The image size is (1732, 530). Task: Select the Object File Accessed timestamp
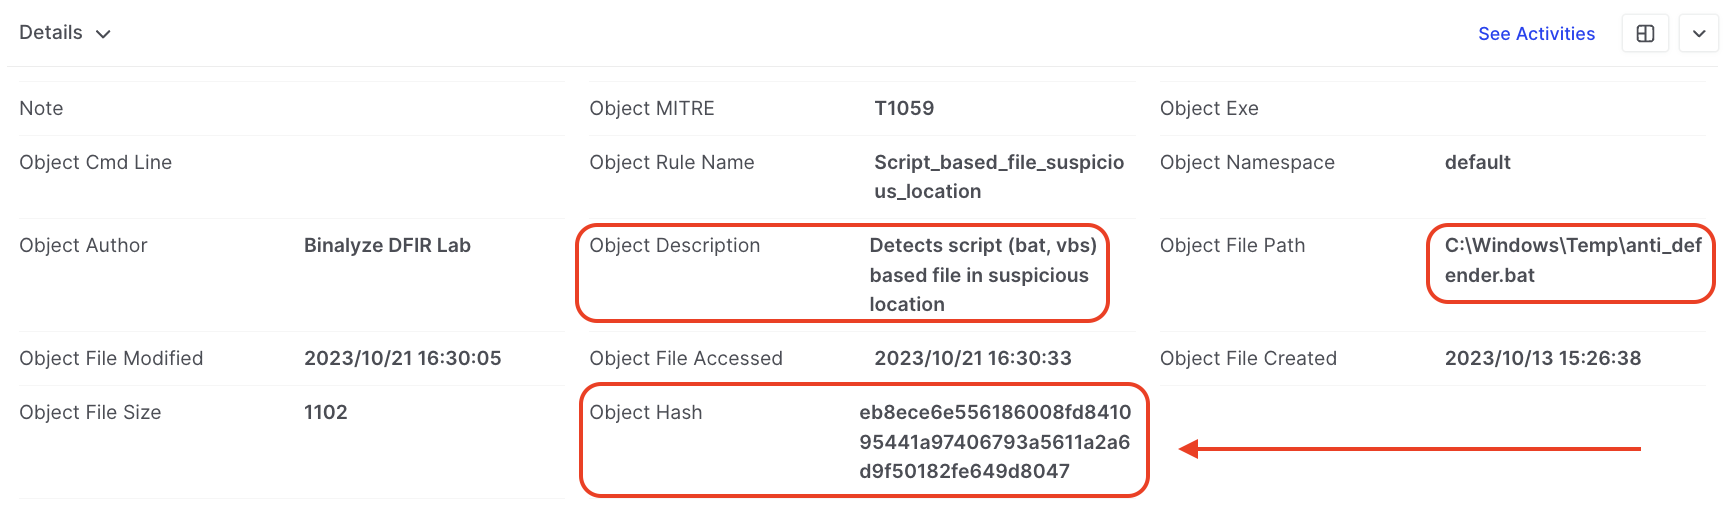[972, 358]
